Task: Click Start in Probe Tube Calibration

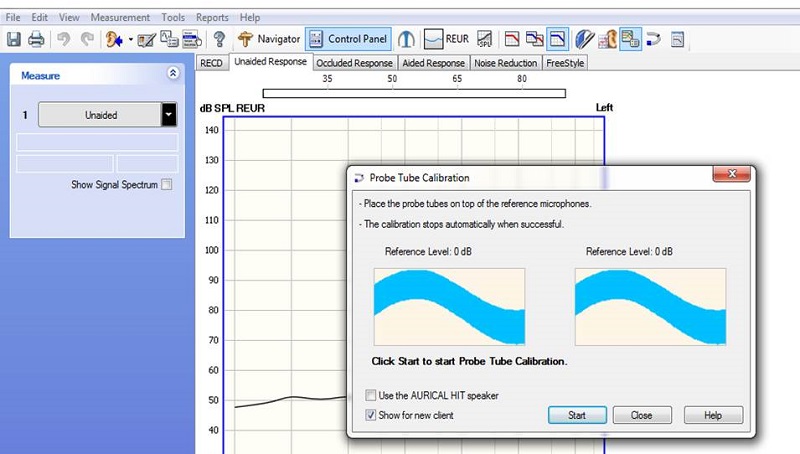Action: coord(577,415)
